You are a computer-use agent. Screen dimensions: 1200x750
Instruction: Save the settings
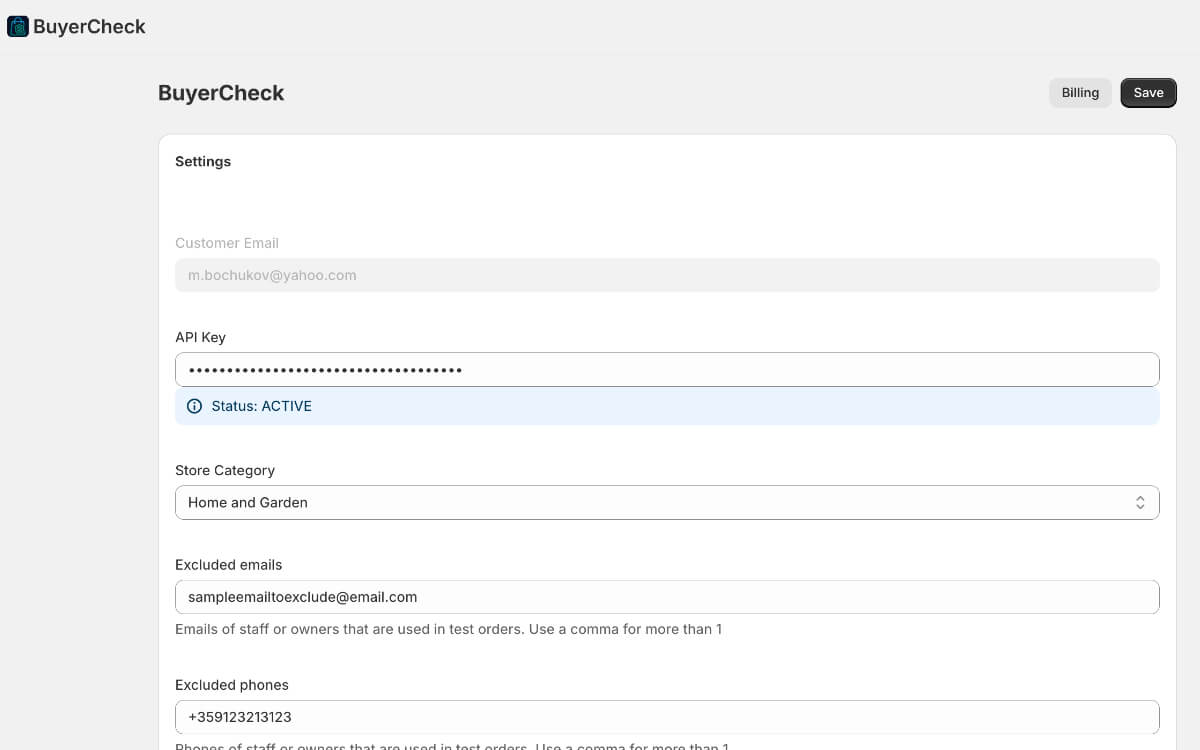click(x=1148, y=93)
